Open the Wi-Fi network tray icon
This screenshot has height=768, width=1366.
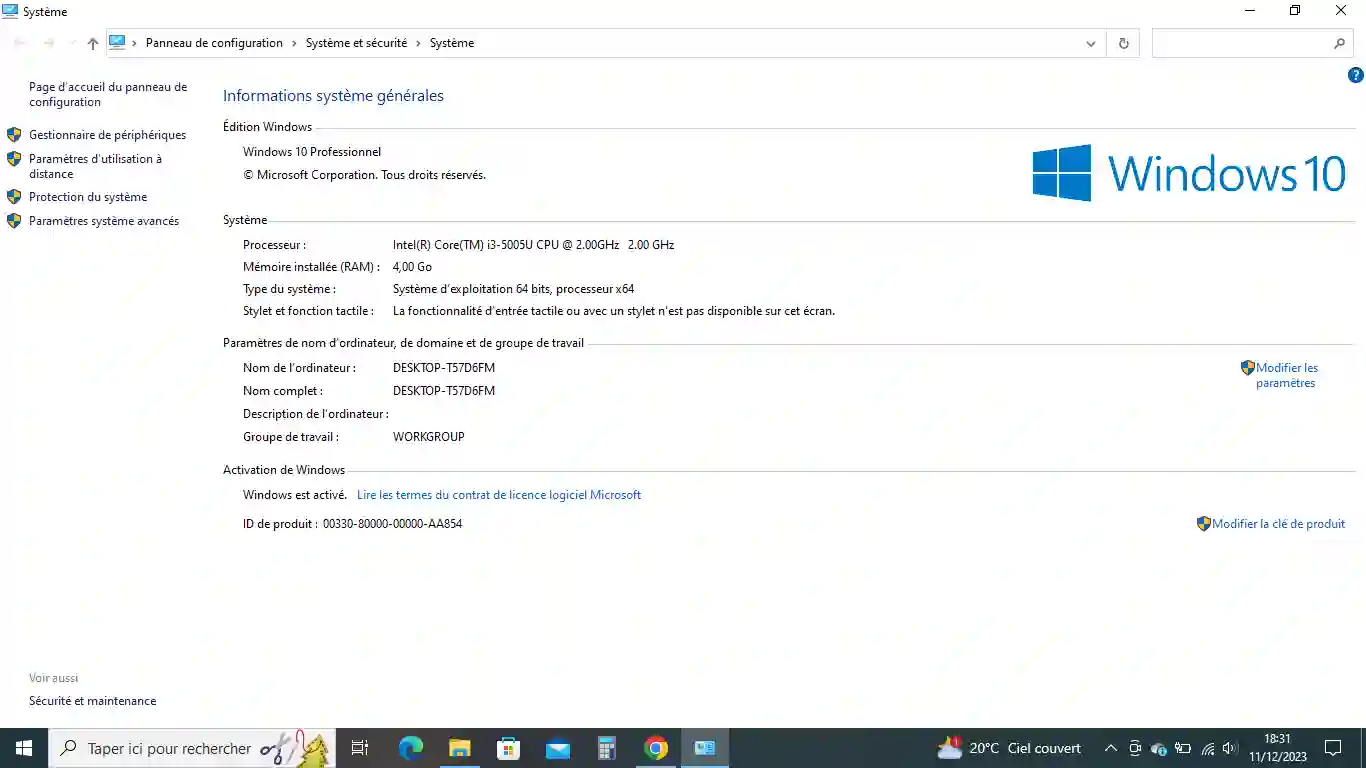pos(1207,748)
